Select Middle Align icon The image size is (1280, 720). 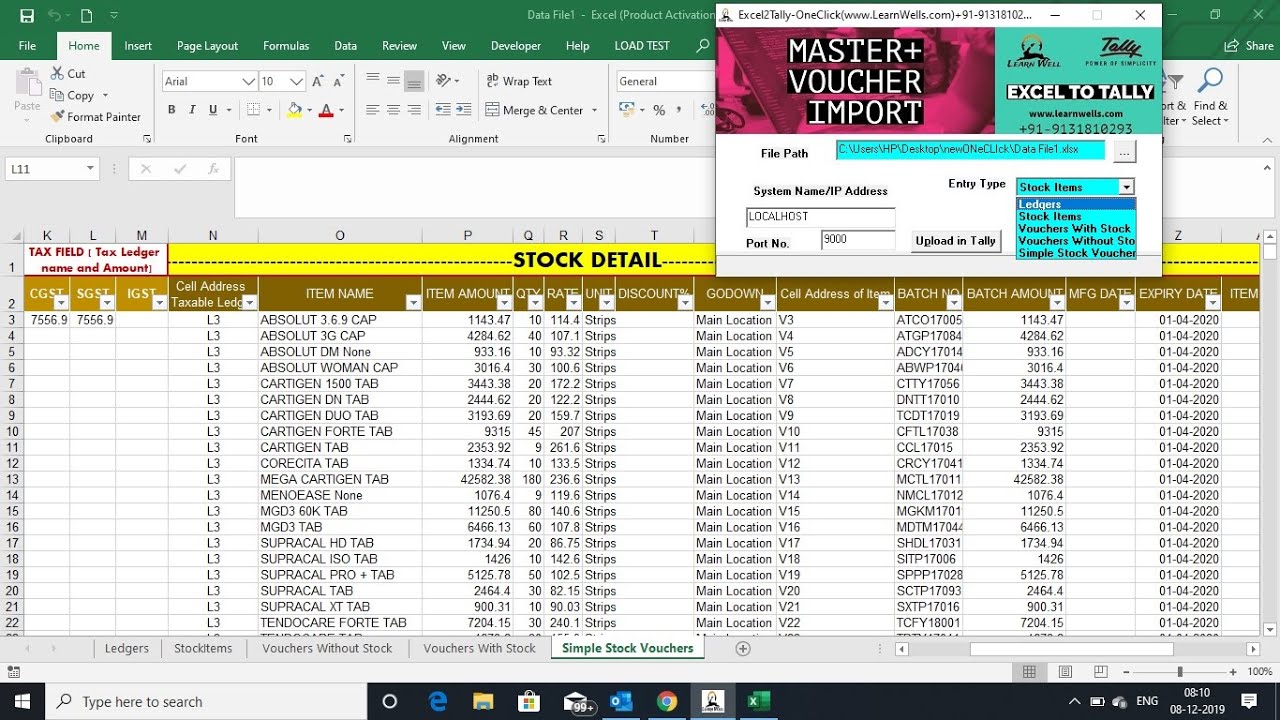(393, 81)
